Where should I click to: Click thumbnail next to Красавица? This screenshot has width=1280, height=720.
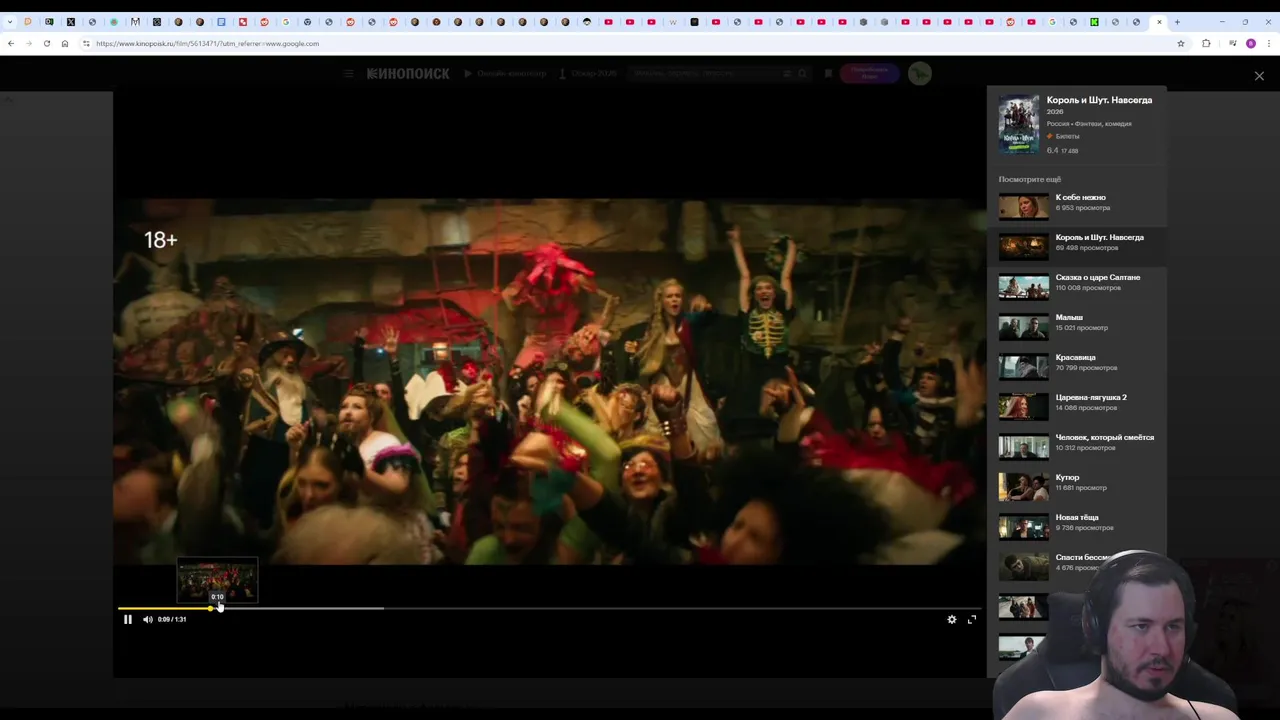pyautogui.click(x=1024, y=366)
